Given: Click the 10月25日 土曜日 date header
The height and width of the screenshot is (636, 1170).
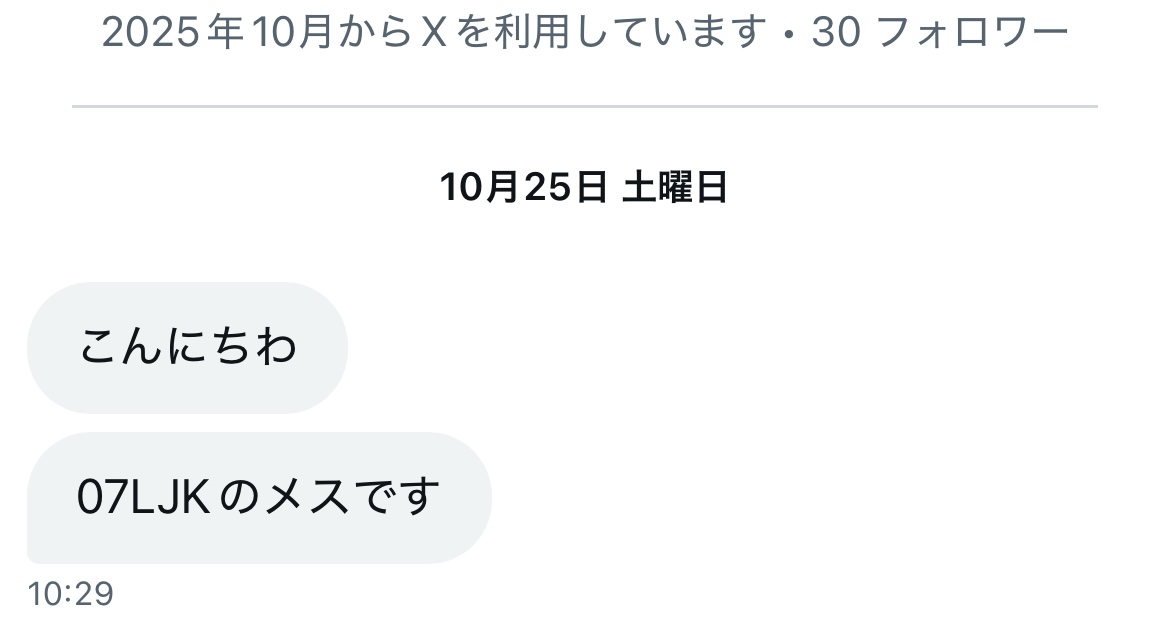Looking at the screenshot, I should pyautogui.click(x=584, y=187).
